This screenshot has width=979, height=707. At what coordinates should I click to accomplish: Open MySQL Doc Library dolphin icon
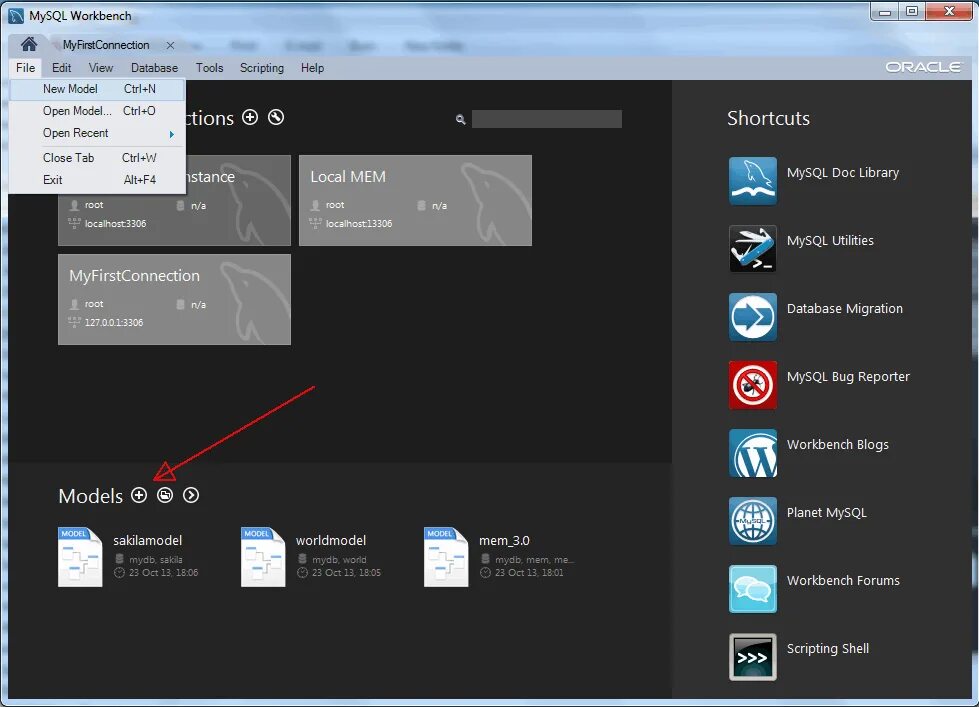752,181
